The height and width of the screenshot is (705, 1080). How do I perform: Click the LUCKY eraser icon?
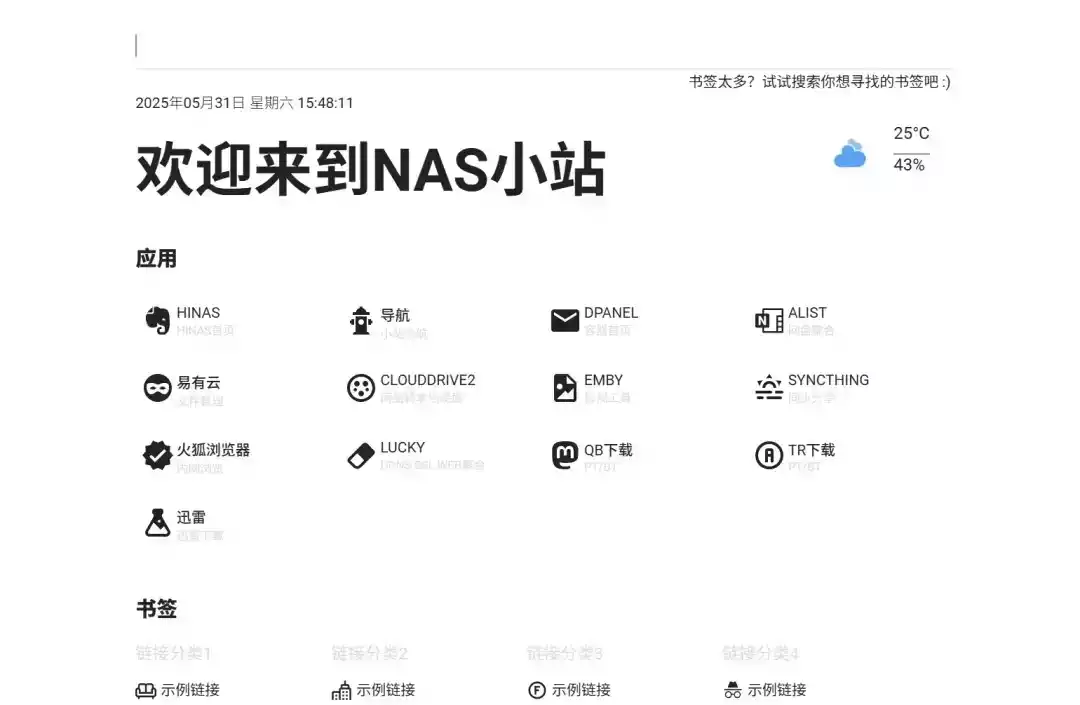pos(361,455)
